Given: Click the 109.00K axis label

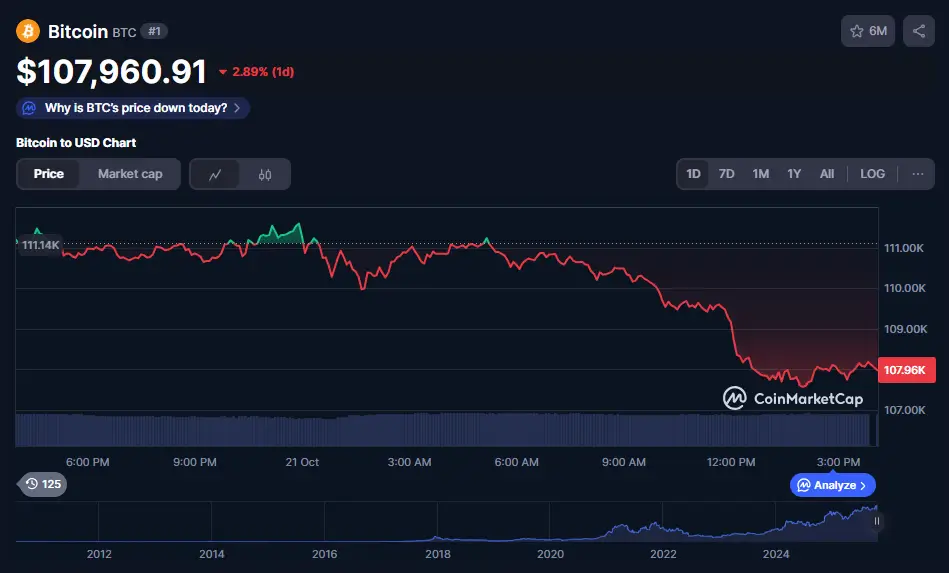Looking at the screenshot, I should [x=905, y=329].
